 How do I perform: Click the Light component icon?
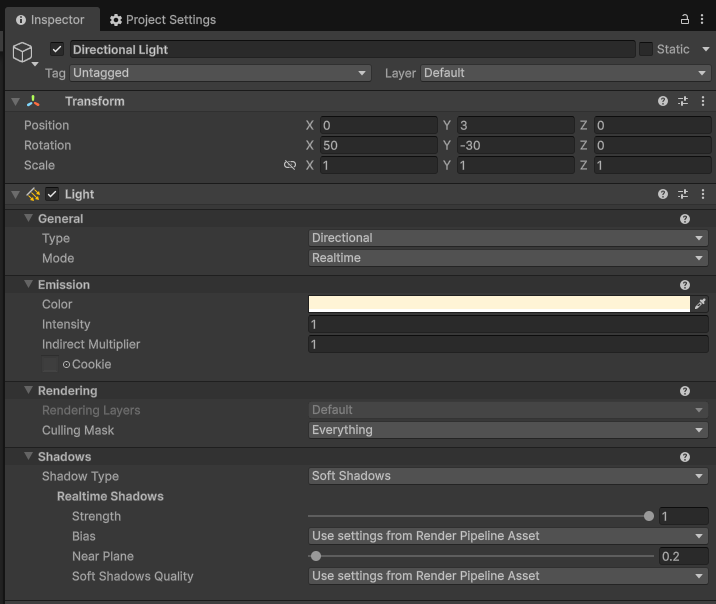(33, 194)
